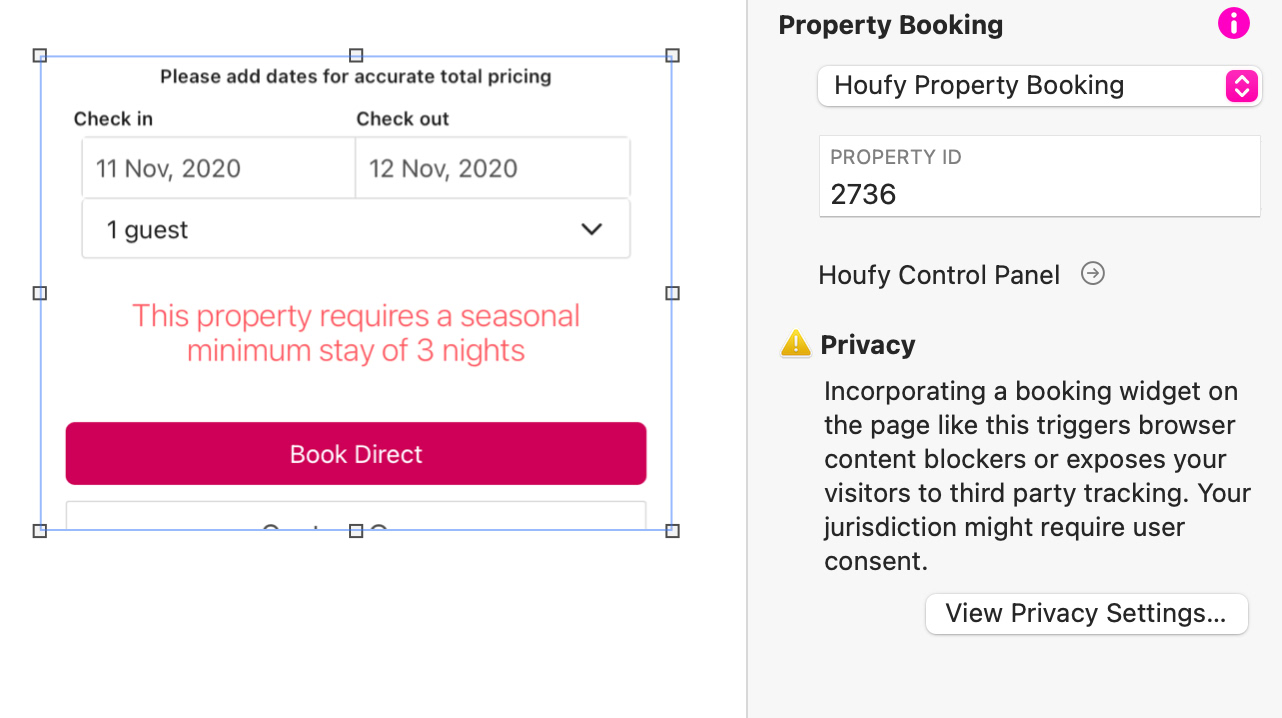Click the top-left resize handle
This screenshot has height=718, width=1282.
(x=40, y=56)
